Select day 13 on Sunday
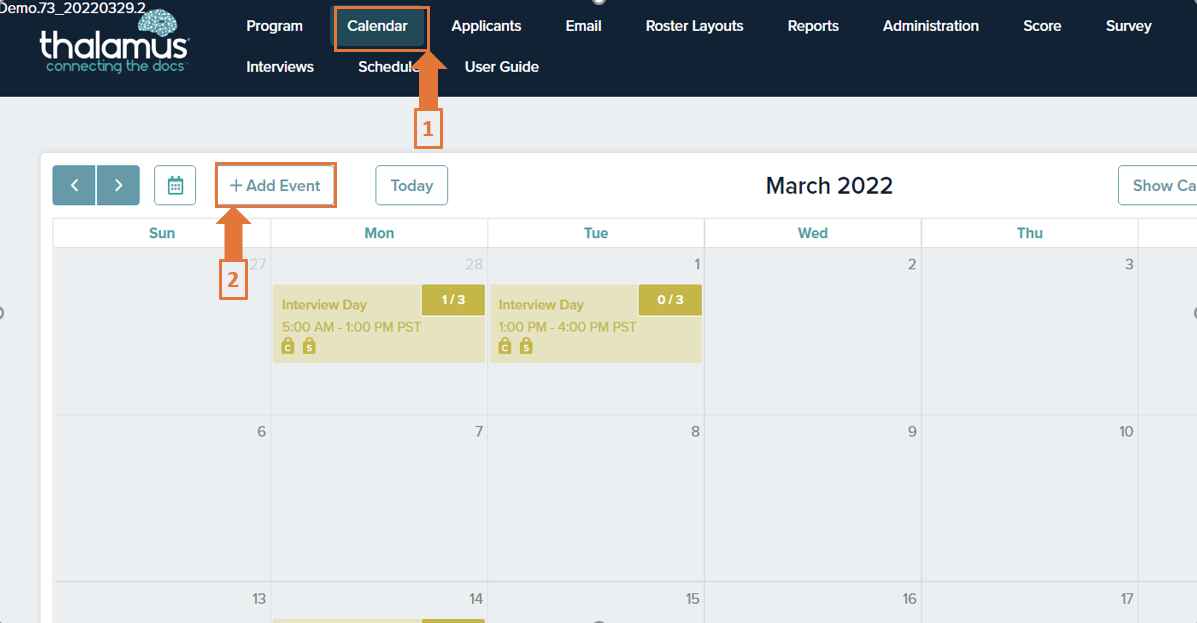The image size is (1197, 623). (x=259, y=599)
